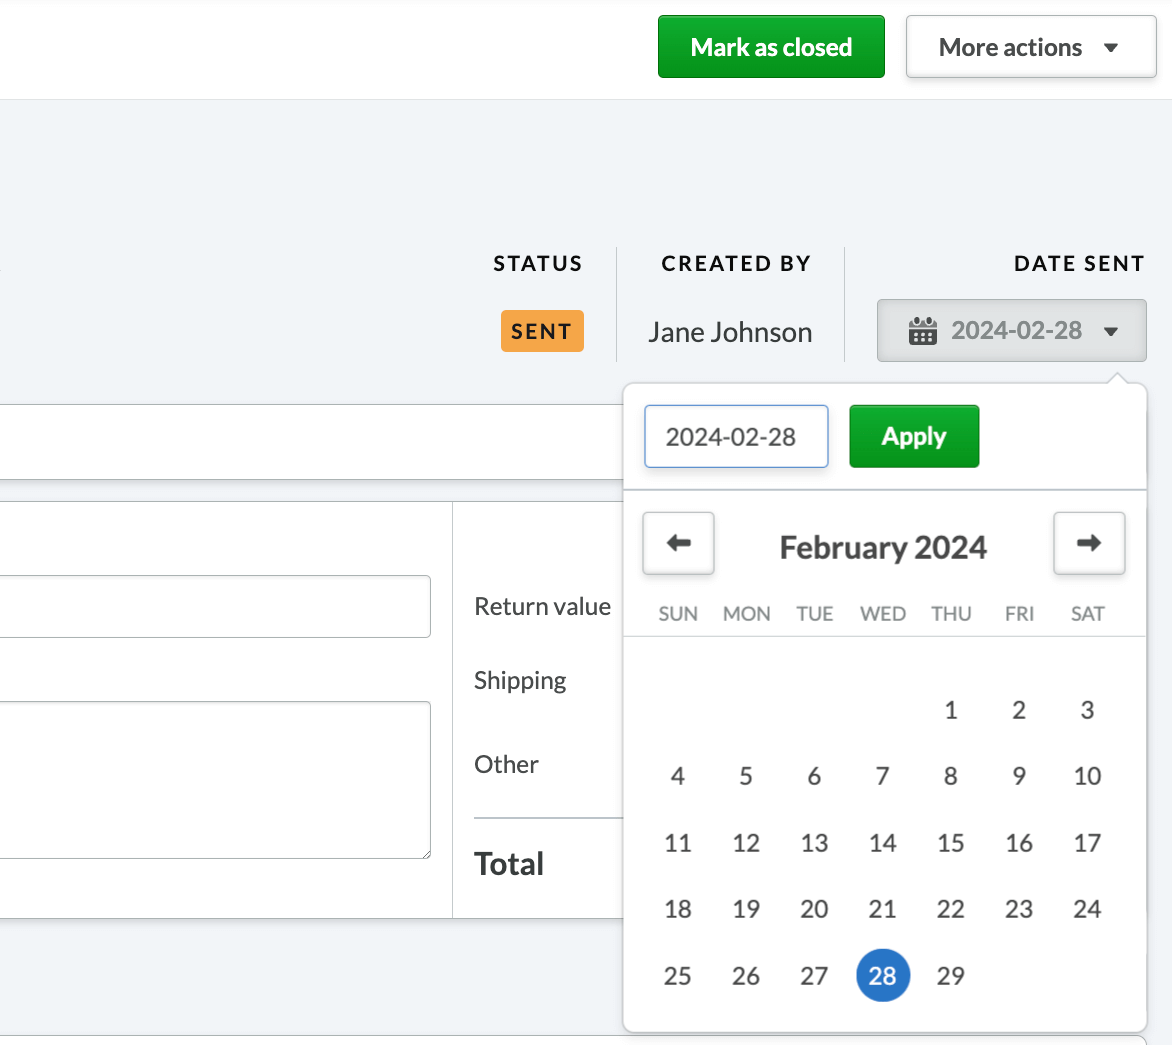This screenshot has width=1172, height=1045.
Task: Click the highlighted day 28
Action: [882, 975]
